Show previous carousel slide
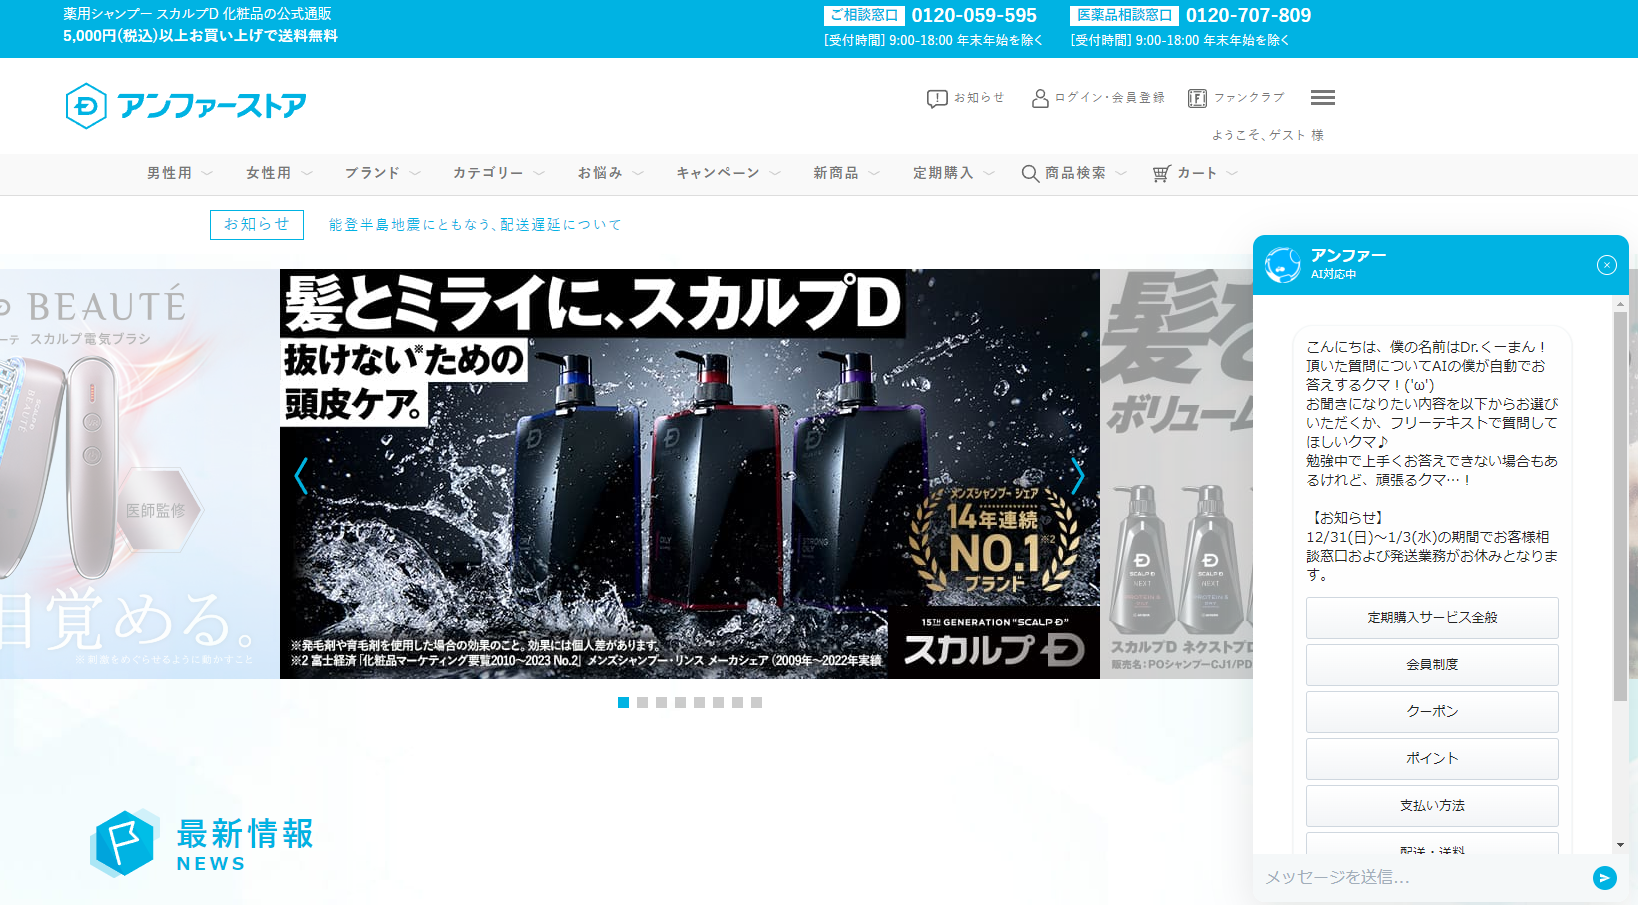This screenshot has height=905, width=1638. tap(300, 476)
